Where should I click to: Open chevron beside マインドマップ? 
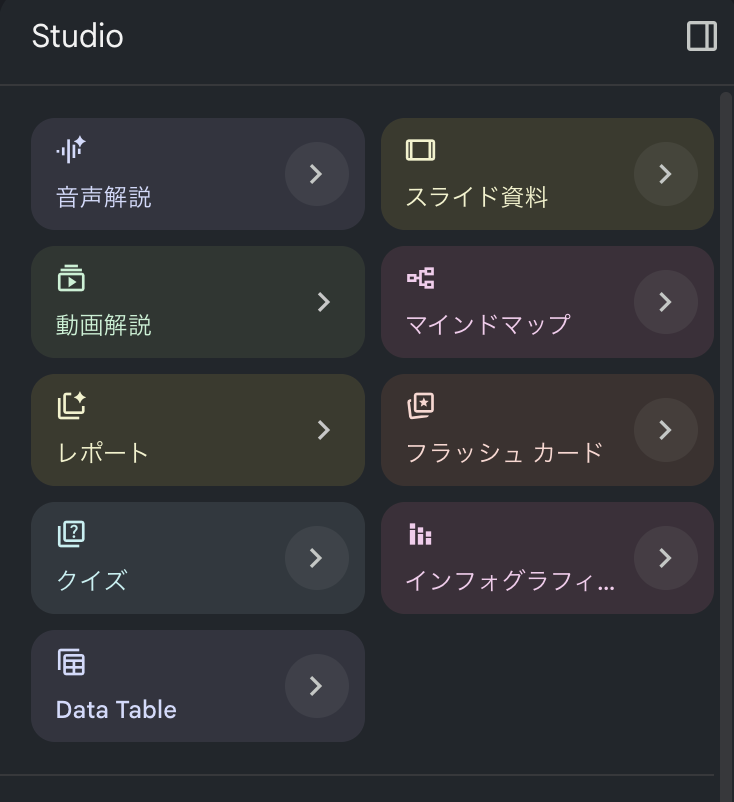(665, 302)
